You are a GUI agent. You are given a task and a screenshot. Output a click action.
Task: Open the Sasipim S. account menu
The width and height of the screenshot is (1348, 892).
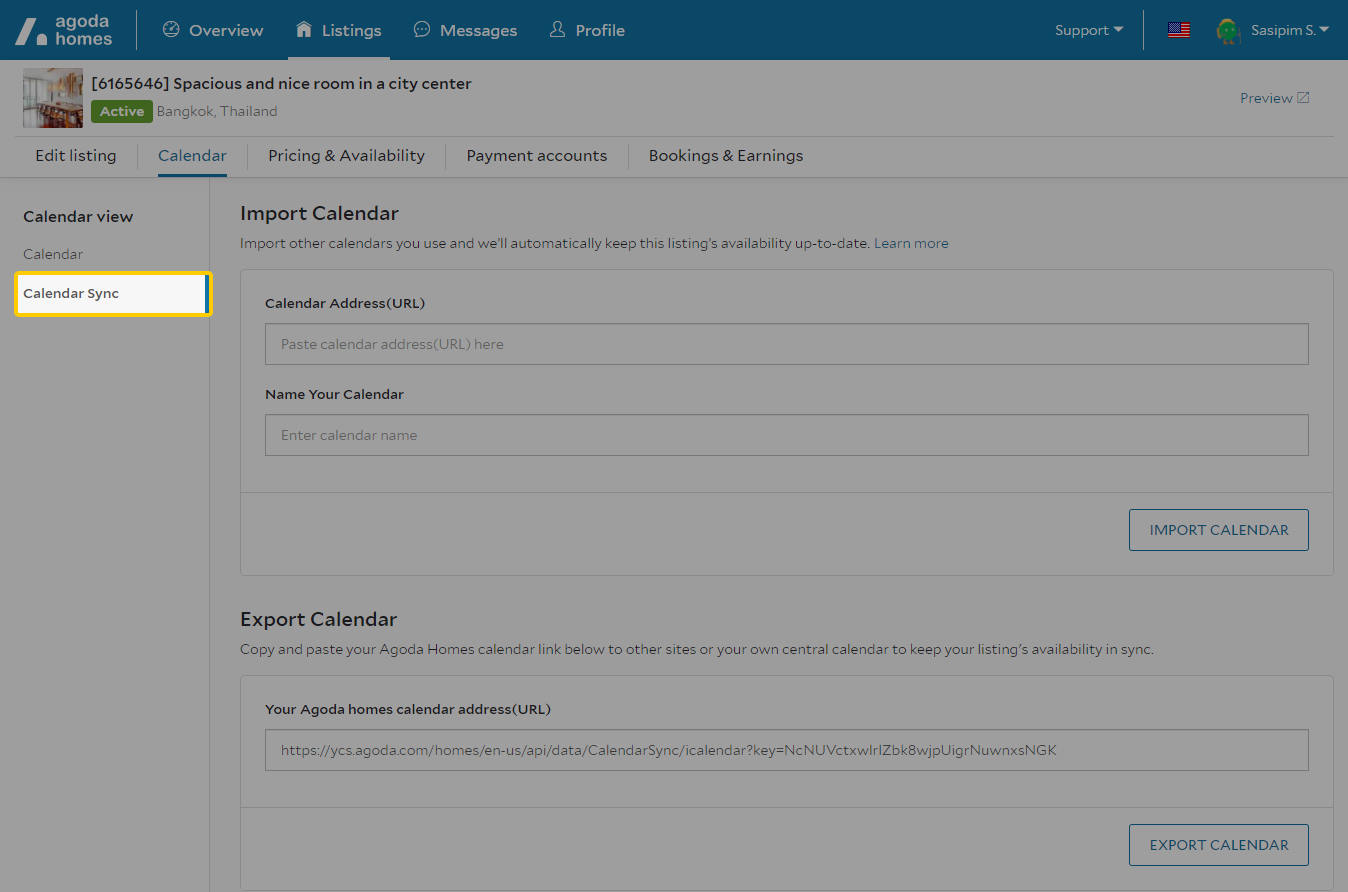1289,30
